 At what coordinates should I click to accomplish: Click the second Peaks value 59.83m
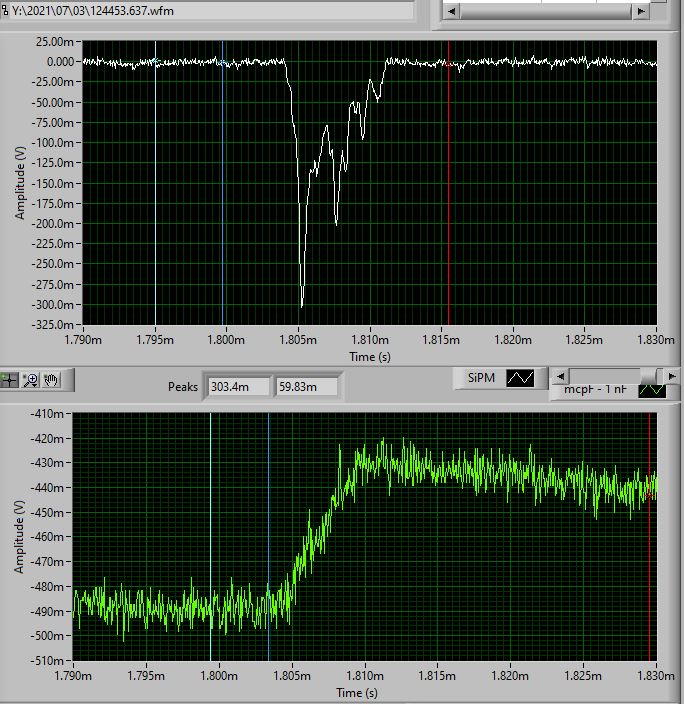click(306, 386)
